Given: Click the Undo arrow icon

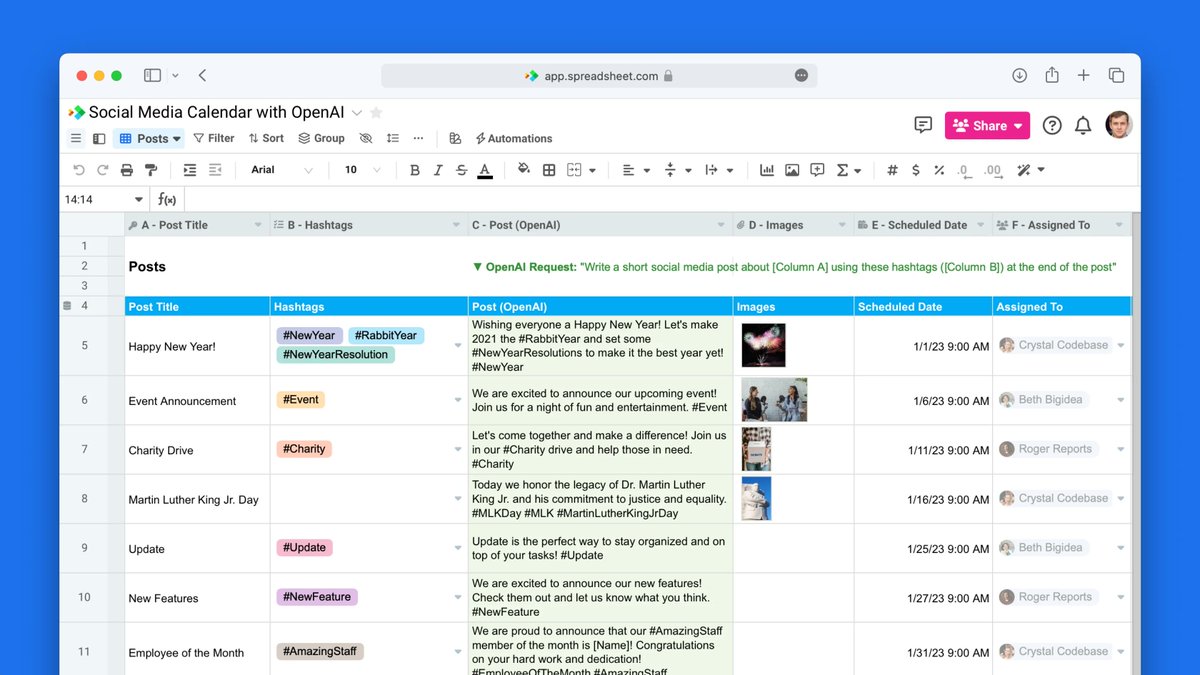Looking at the screenshot, I should [x=79, y=170].
